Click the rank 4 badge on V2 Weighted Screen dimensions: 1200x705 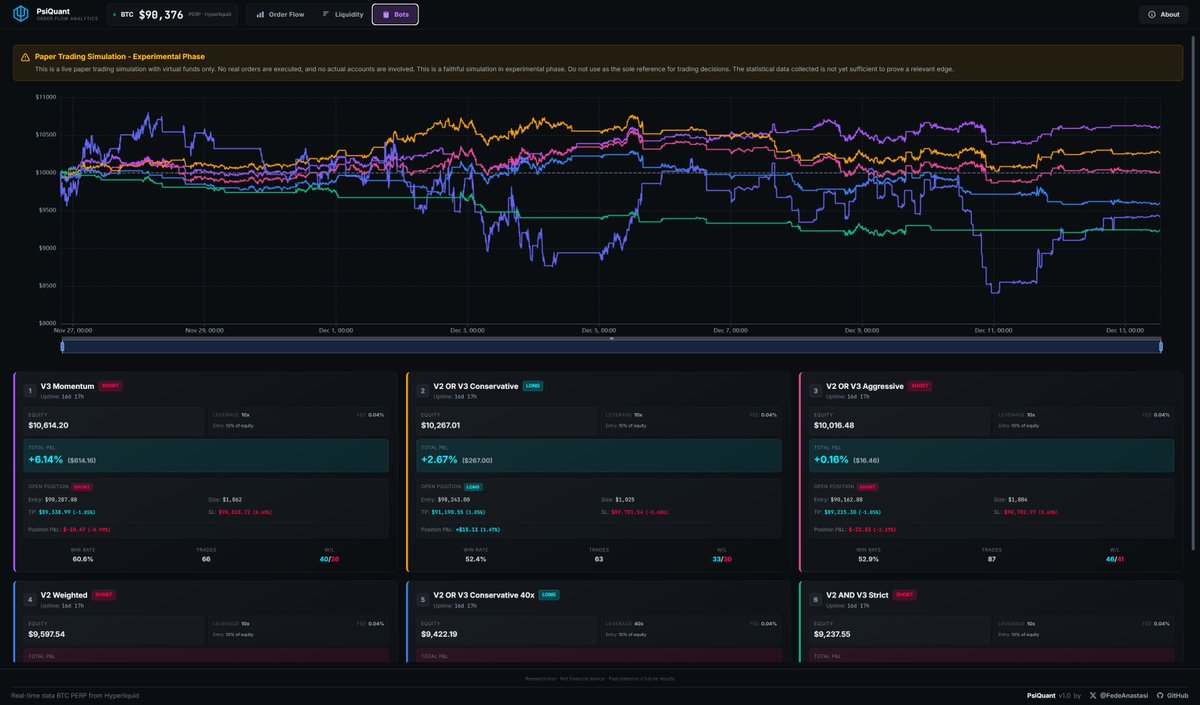30,599
